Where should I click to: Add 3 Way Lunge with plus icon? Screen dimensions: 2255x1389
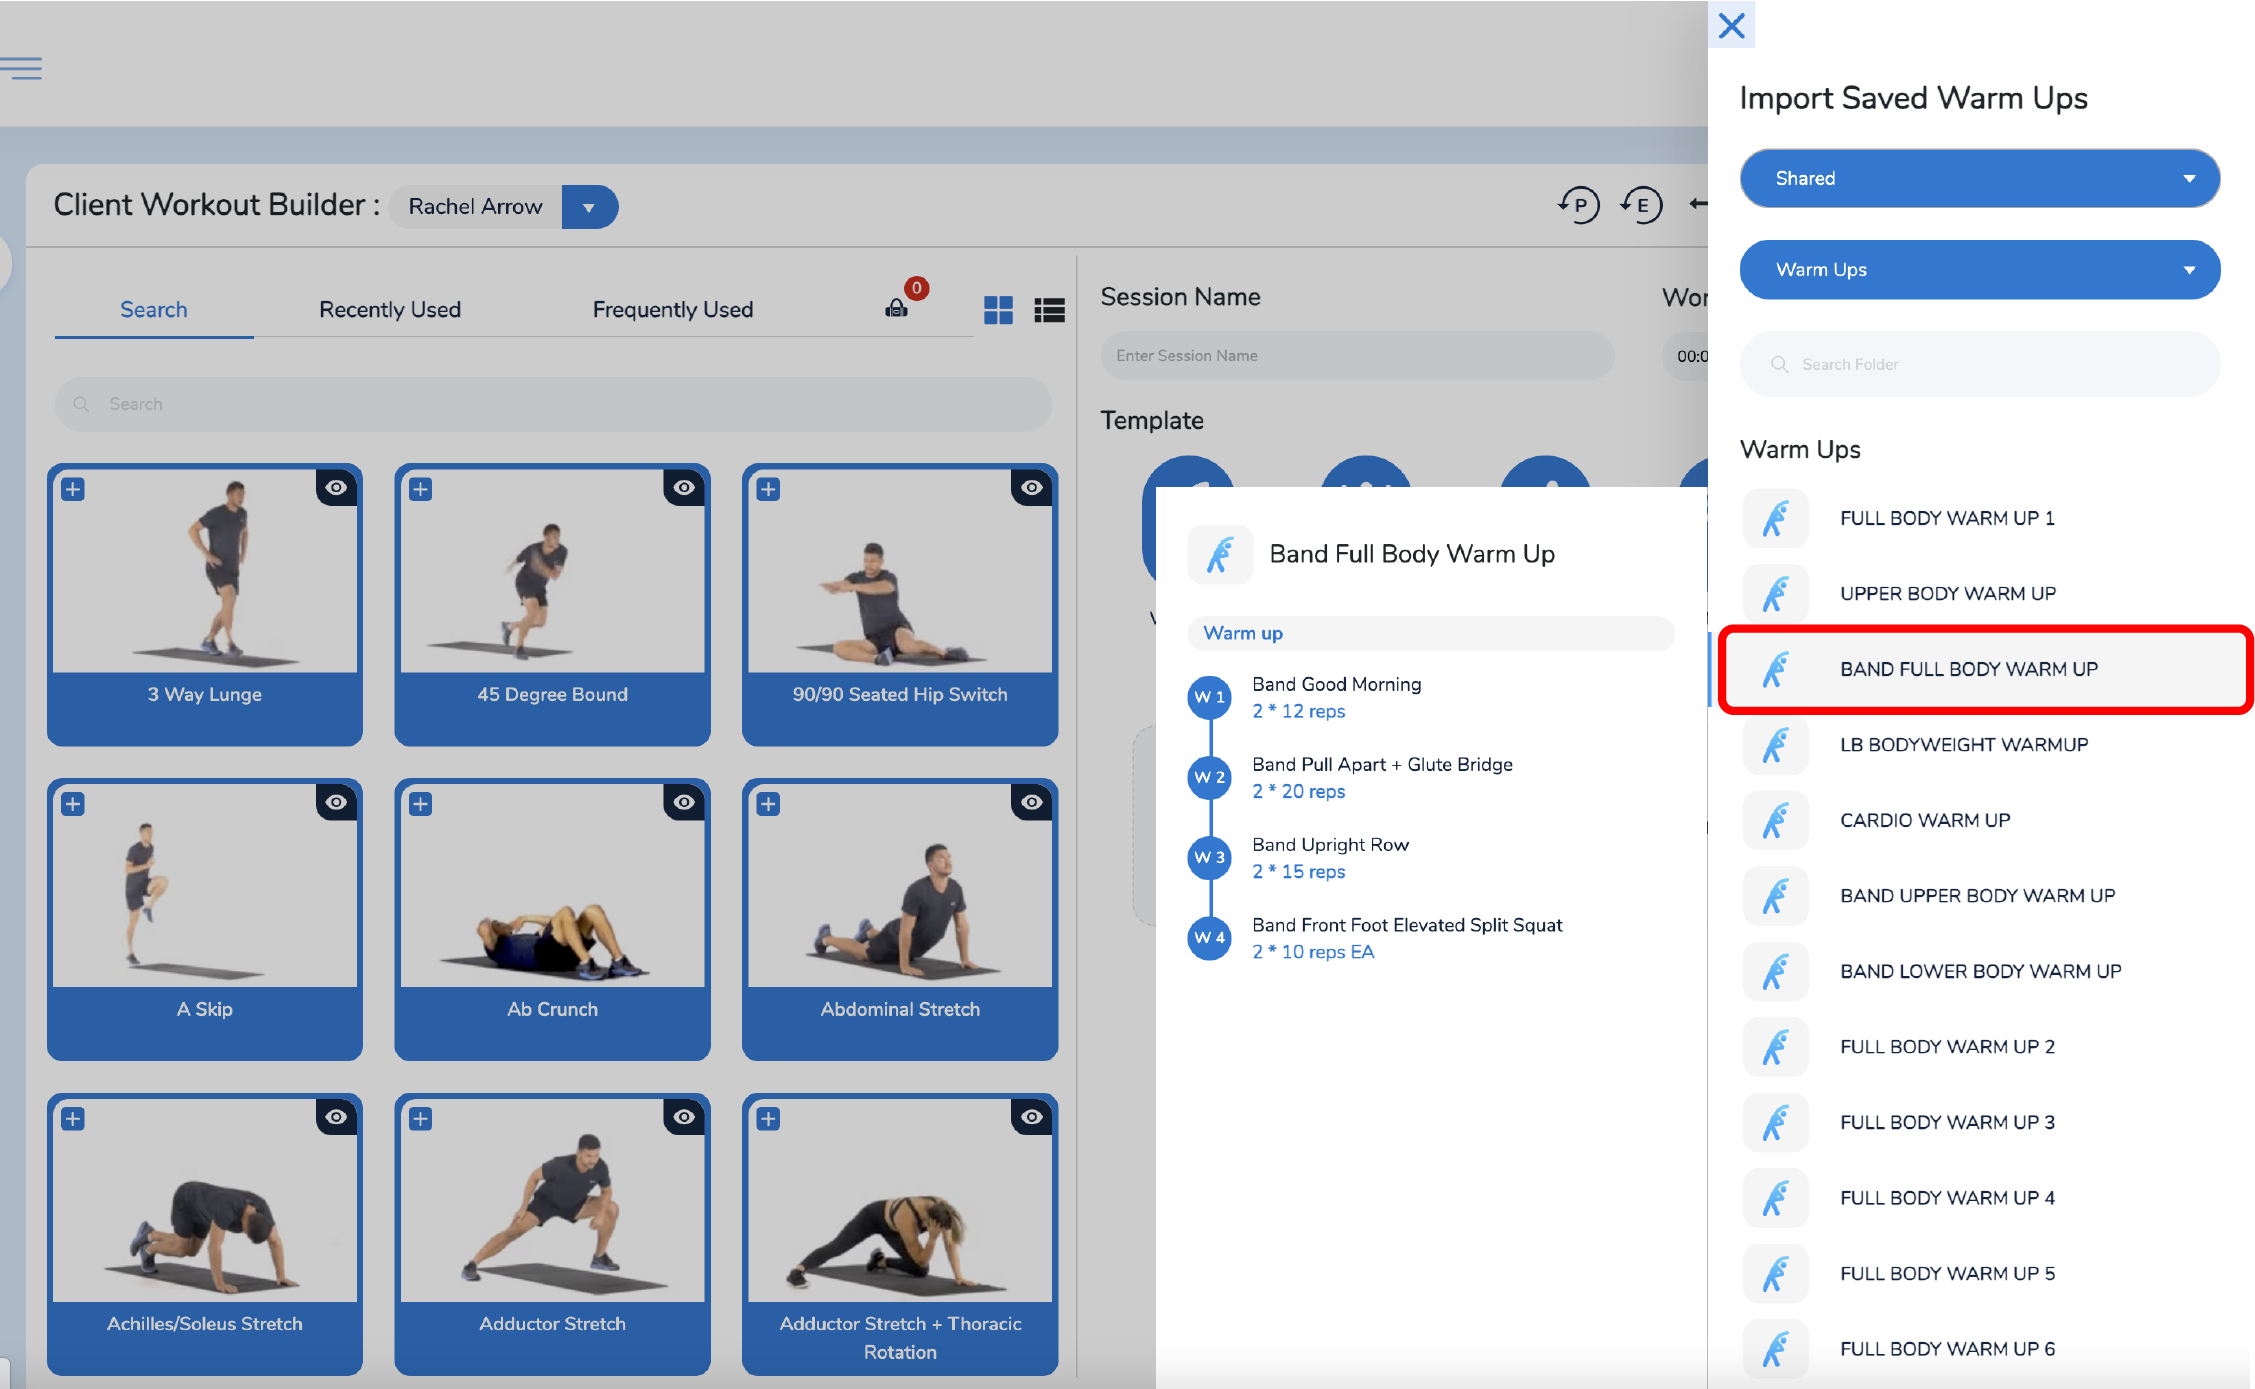tap(73, 489)
